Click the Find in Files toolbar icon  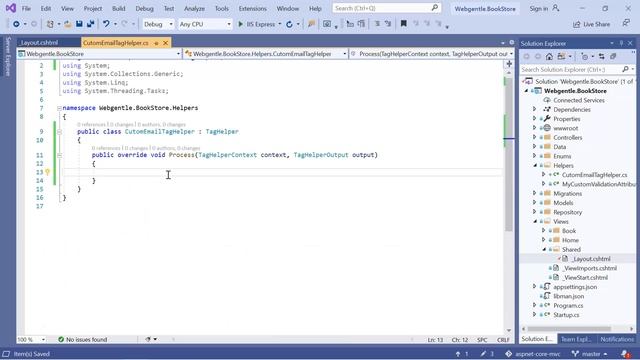pyautogui.click(x=311, y=24)
